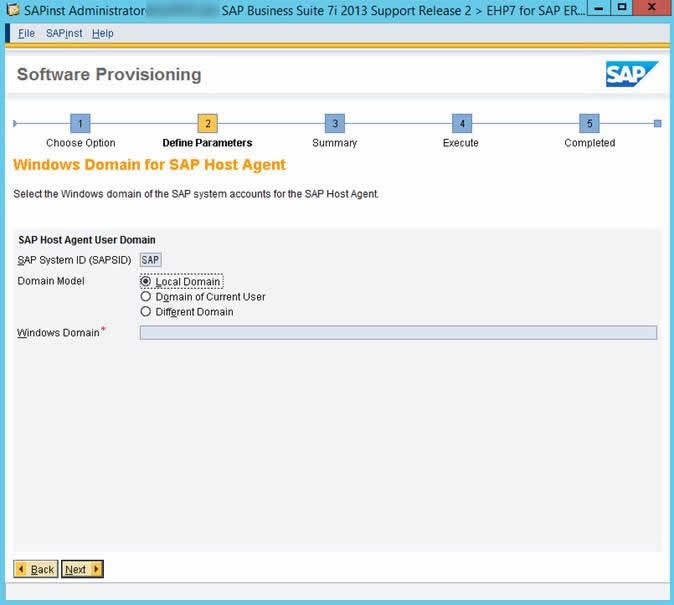Click the 'SAP Host Agent User Domain' label

tap(87, 240)
